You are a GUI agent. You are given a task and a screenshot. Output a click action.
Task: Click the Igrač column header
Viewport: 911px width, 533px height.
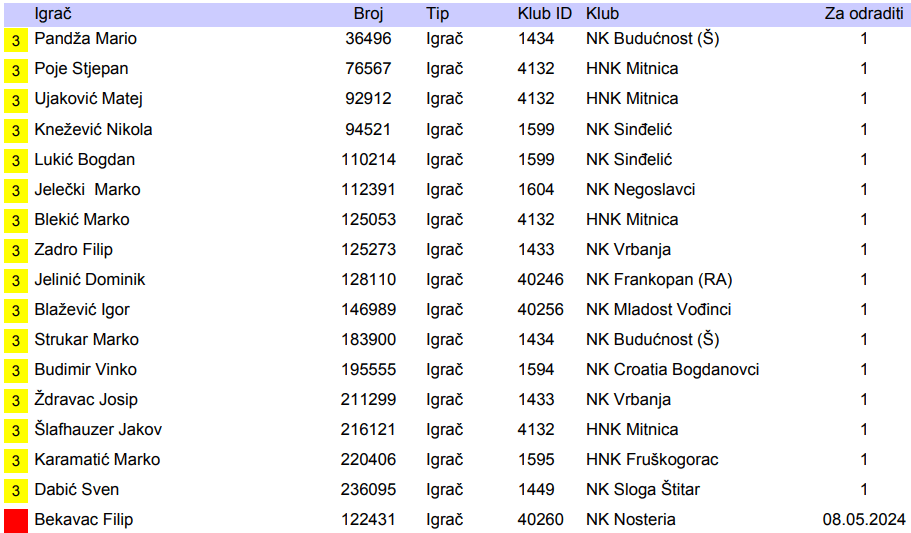coord(53,14)
